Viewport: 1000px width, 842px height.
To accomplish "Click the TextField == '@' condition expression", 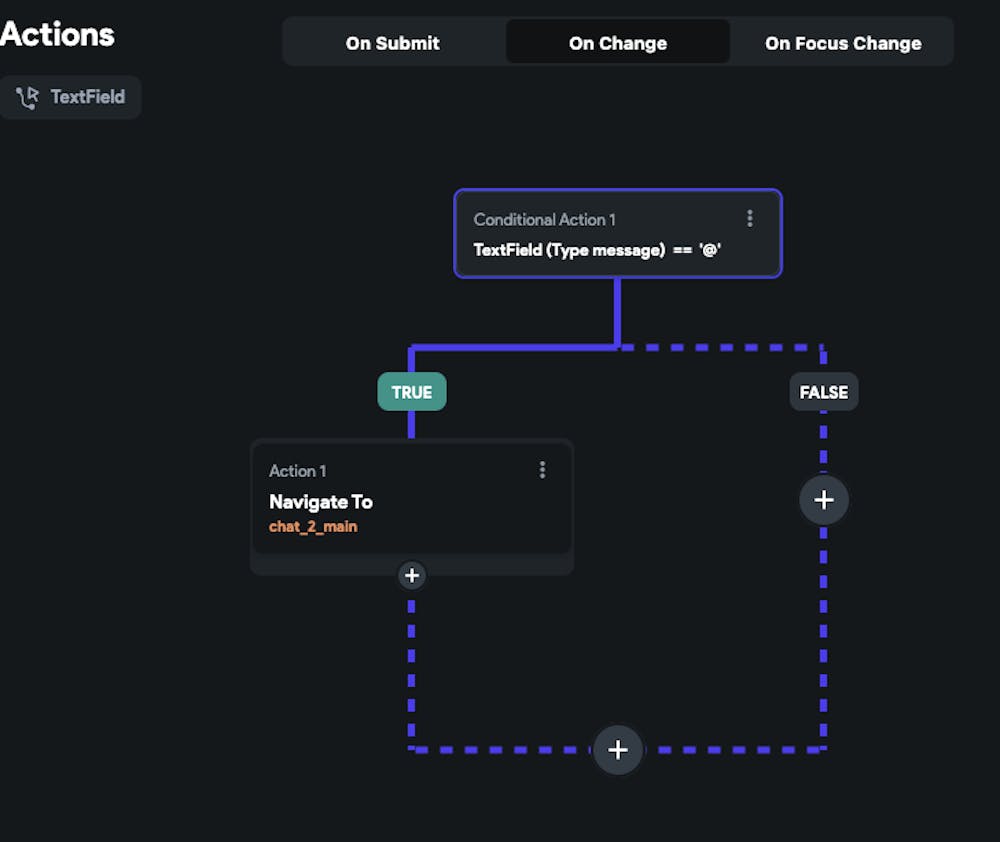I will tap(597, 250).
